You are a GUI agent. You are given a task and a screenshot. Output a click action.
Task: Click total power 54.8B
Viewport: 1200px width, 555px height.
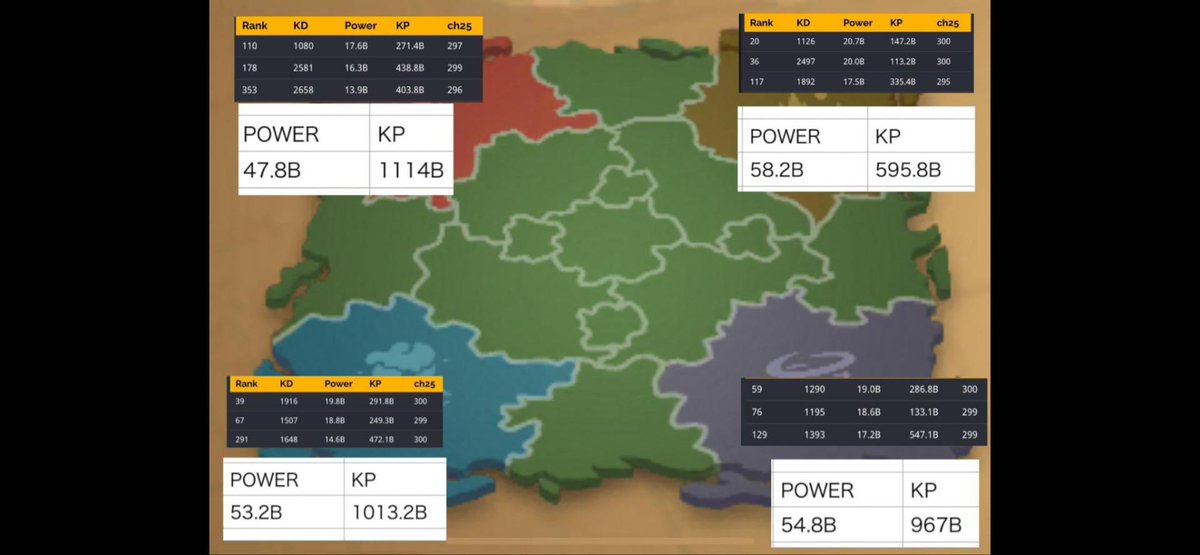(809, 525)
